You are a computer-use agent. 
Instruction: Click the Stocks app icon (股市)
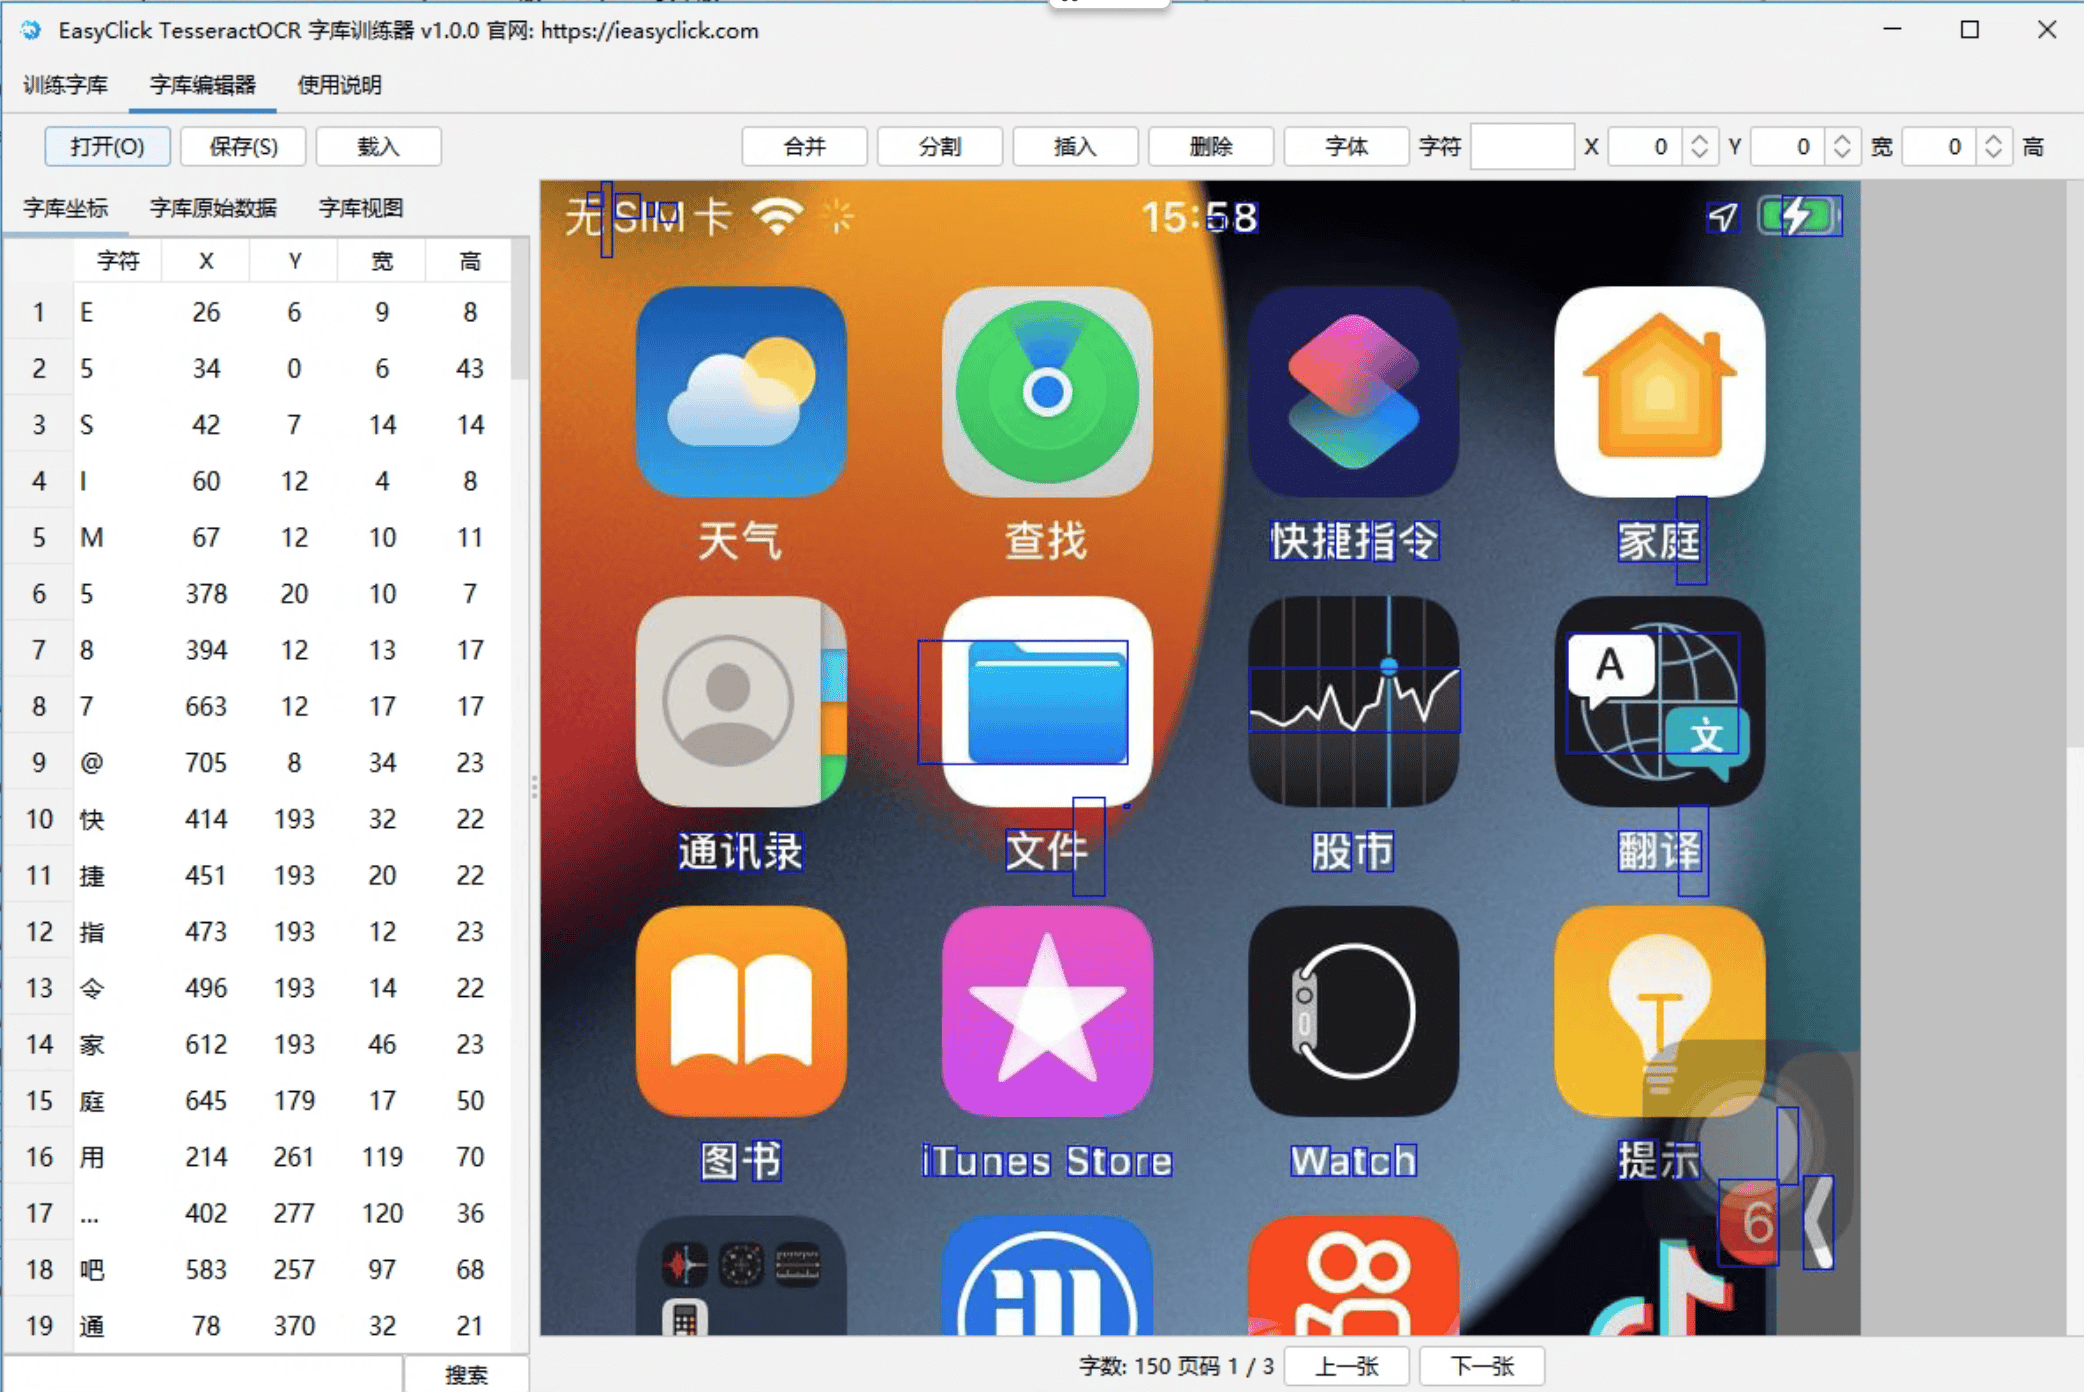click(1354, 702)
